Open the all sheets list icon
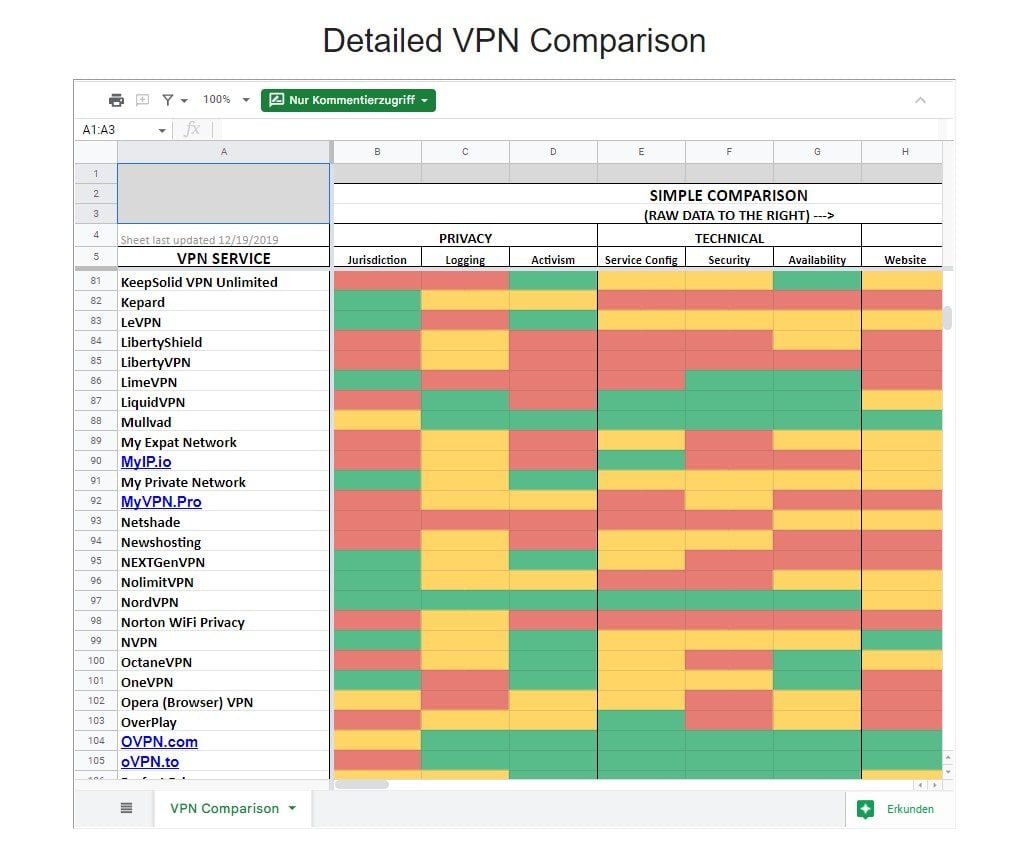The height and width of the screenshot is (862, 1030). 126,807
